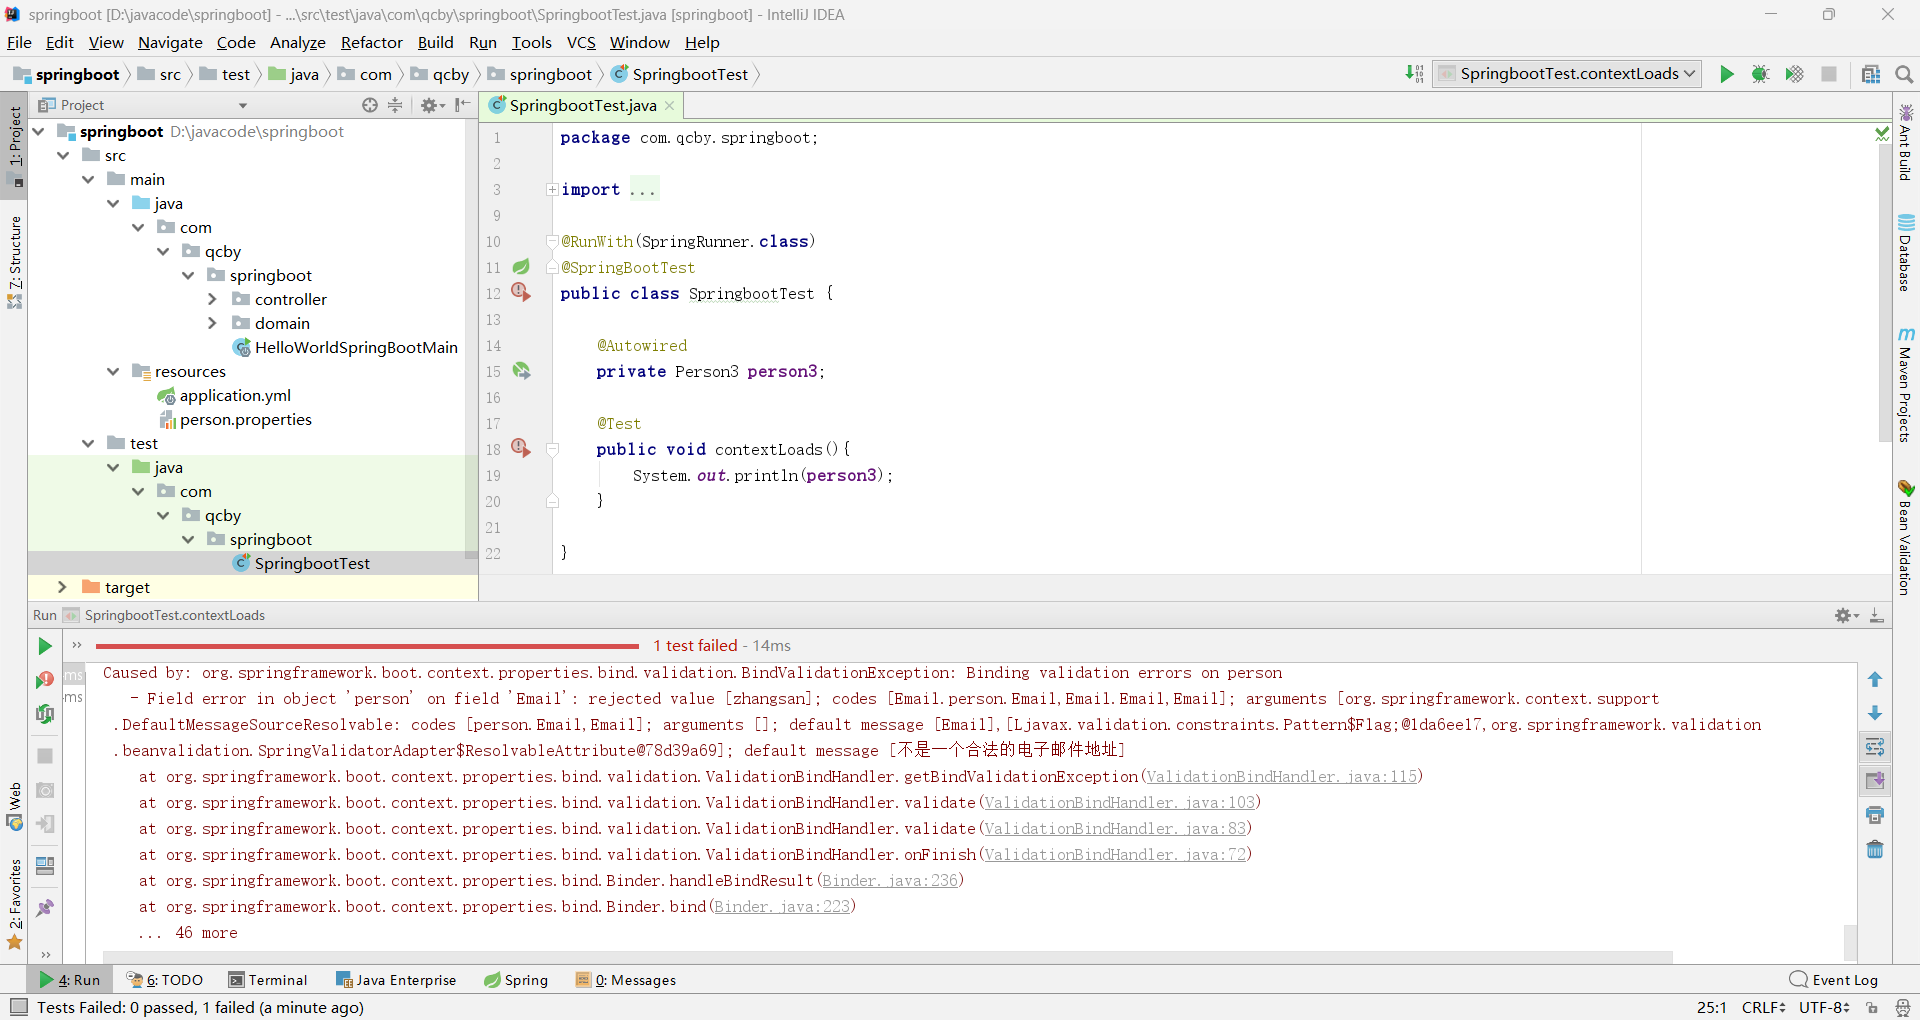This screenshot has height=1020, width=1920.
Task: Rerun failed tests in the Run panel
Action: click(45, 680)
